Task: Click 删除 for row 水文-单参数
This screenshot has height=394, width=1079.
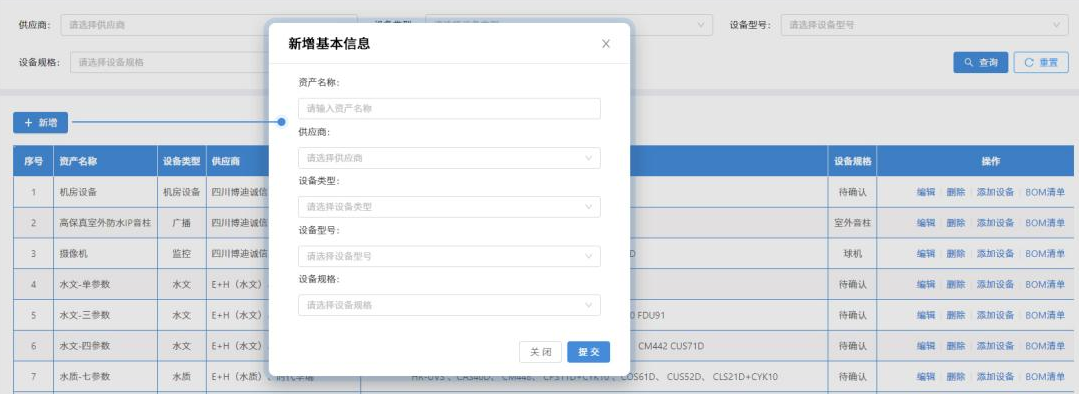Action: point(956,285)
